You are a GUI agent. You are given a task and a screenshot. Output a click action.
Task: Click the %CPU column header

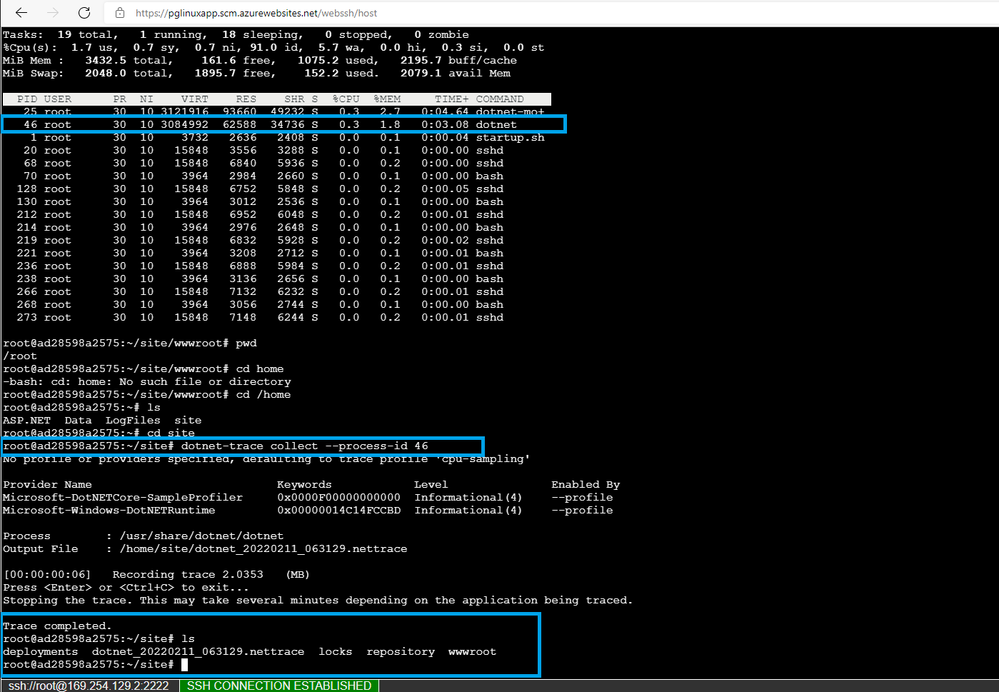[346, 99]
